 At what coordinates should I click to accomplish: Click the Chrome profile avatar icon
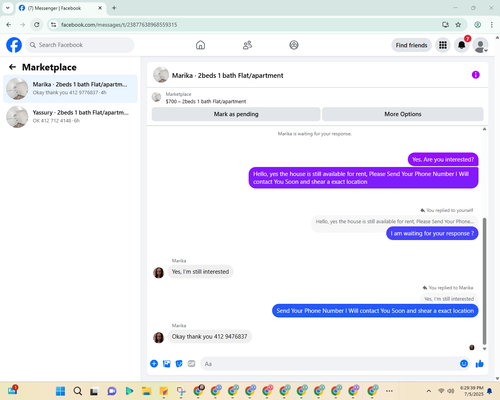[x=478, y=25]
